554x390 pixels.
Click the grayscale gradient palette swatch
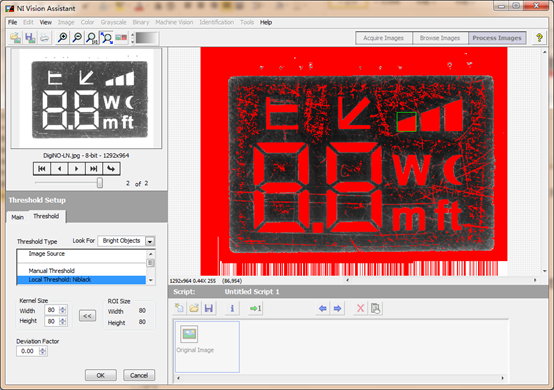coord(147,38)
